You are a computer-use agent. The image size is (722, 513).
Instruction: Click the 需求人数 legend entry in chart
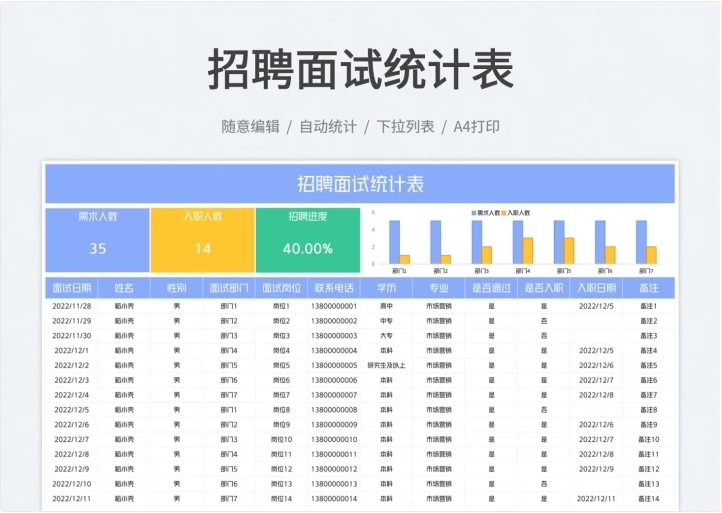[485, 213]
